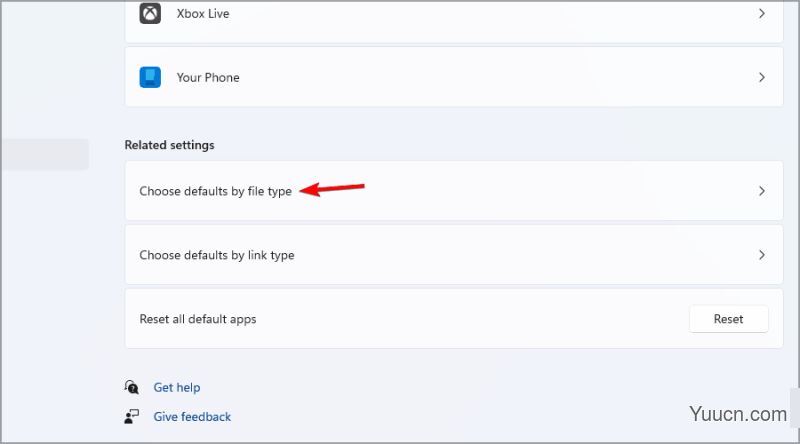Select the highlighted sidebar navigation item
Image resolution: width=800 pixels, height=444 pixels.
pyautogui.click(x=44, y=154)
